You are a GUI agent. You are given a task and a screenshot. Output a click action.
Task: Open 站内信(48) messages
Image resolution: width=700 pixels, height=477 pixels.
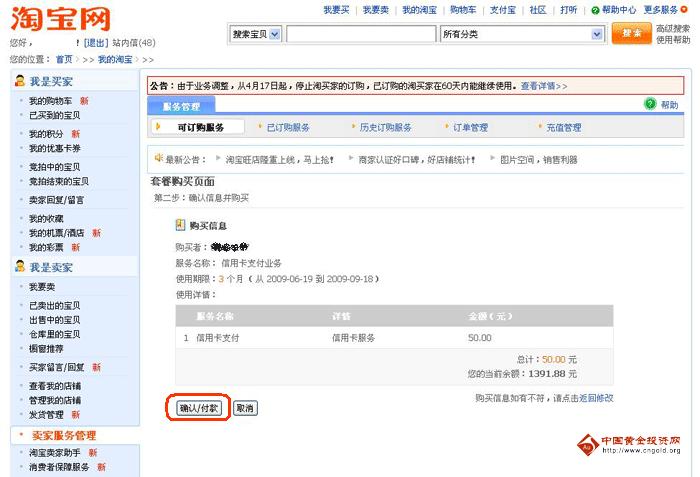click(134, 43)
